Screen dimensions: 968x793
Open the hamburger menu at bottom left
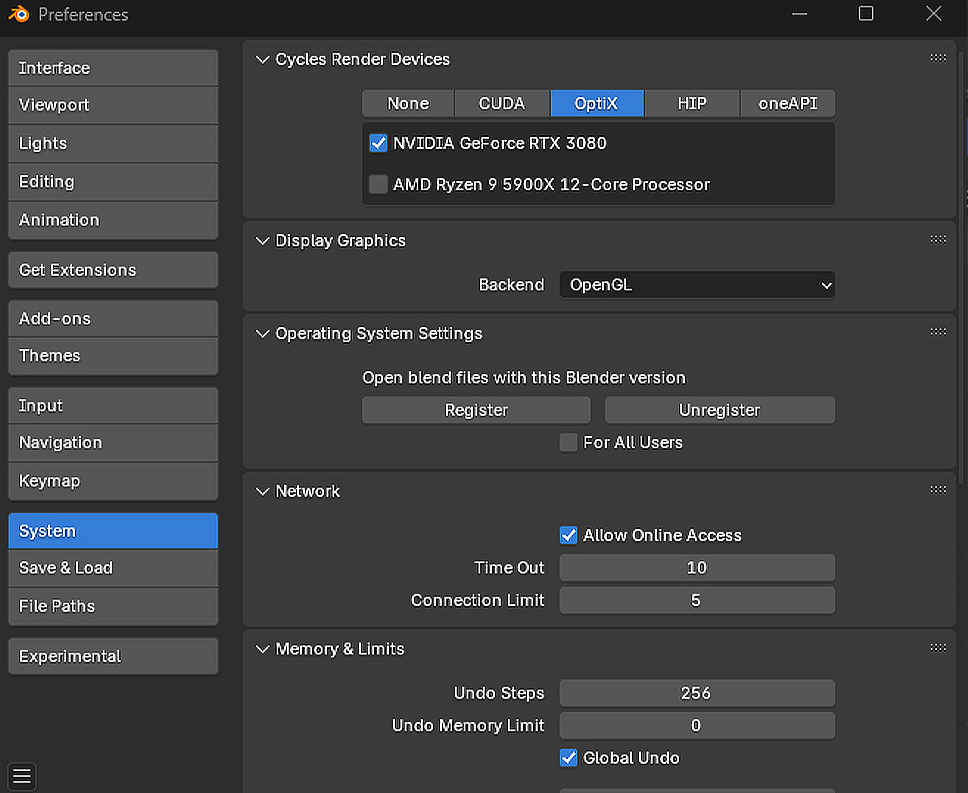22,776
